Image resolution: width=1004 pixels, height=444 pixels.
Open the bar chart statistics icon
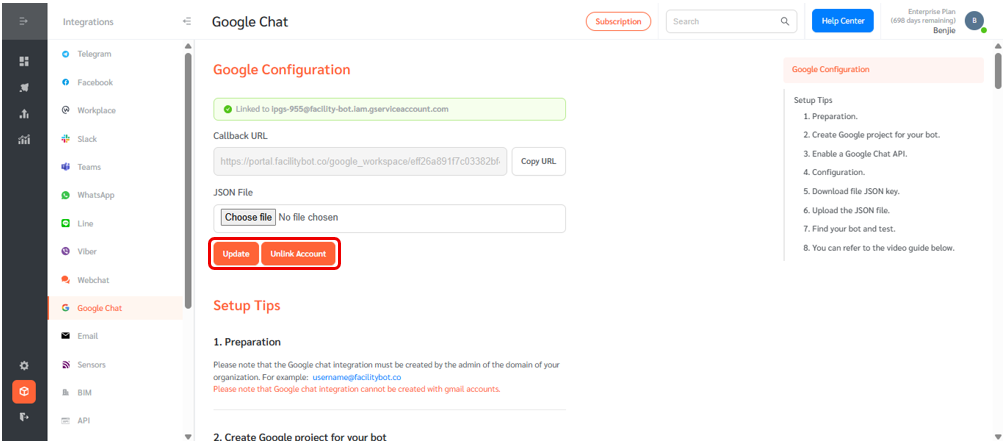click(x=24, y=140)
